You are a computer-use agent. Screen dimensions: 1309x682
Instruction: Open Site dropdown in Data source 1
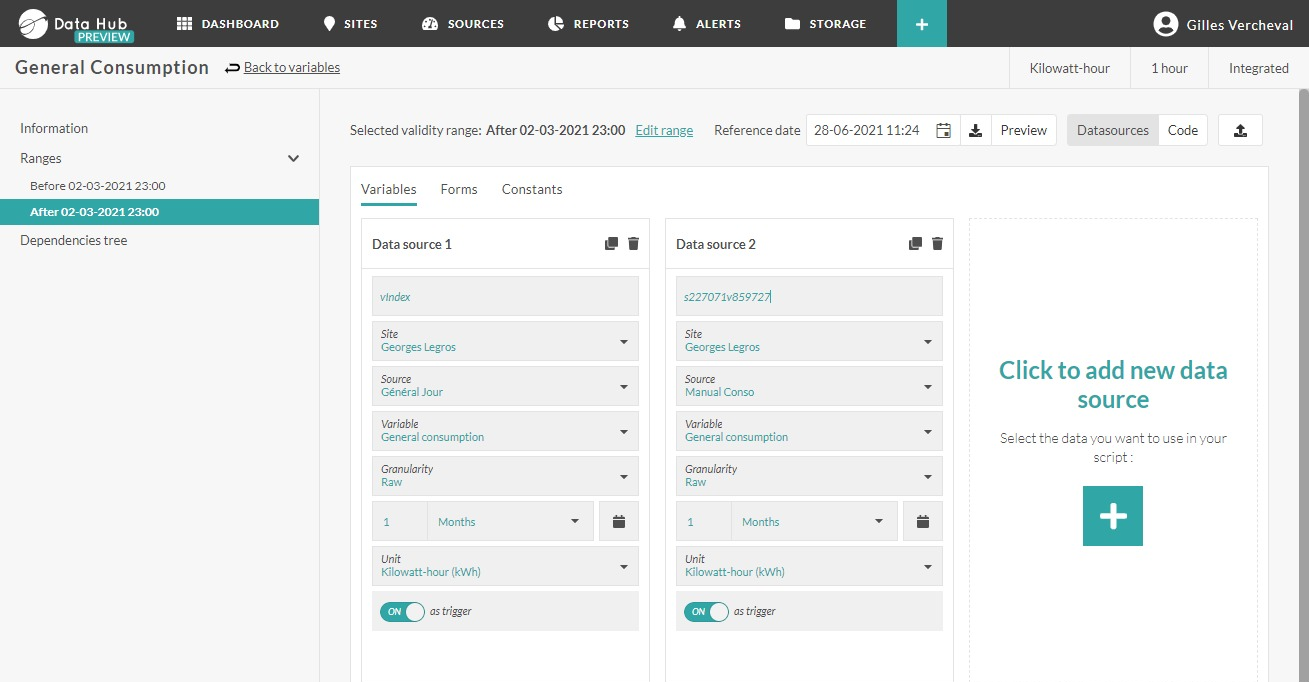[x=505, y=341]
